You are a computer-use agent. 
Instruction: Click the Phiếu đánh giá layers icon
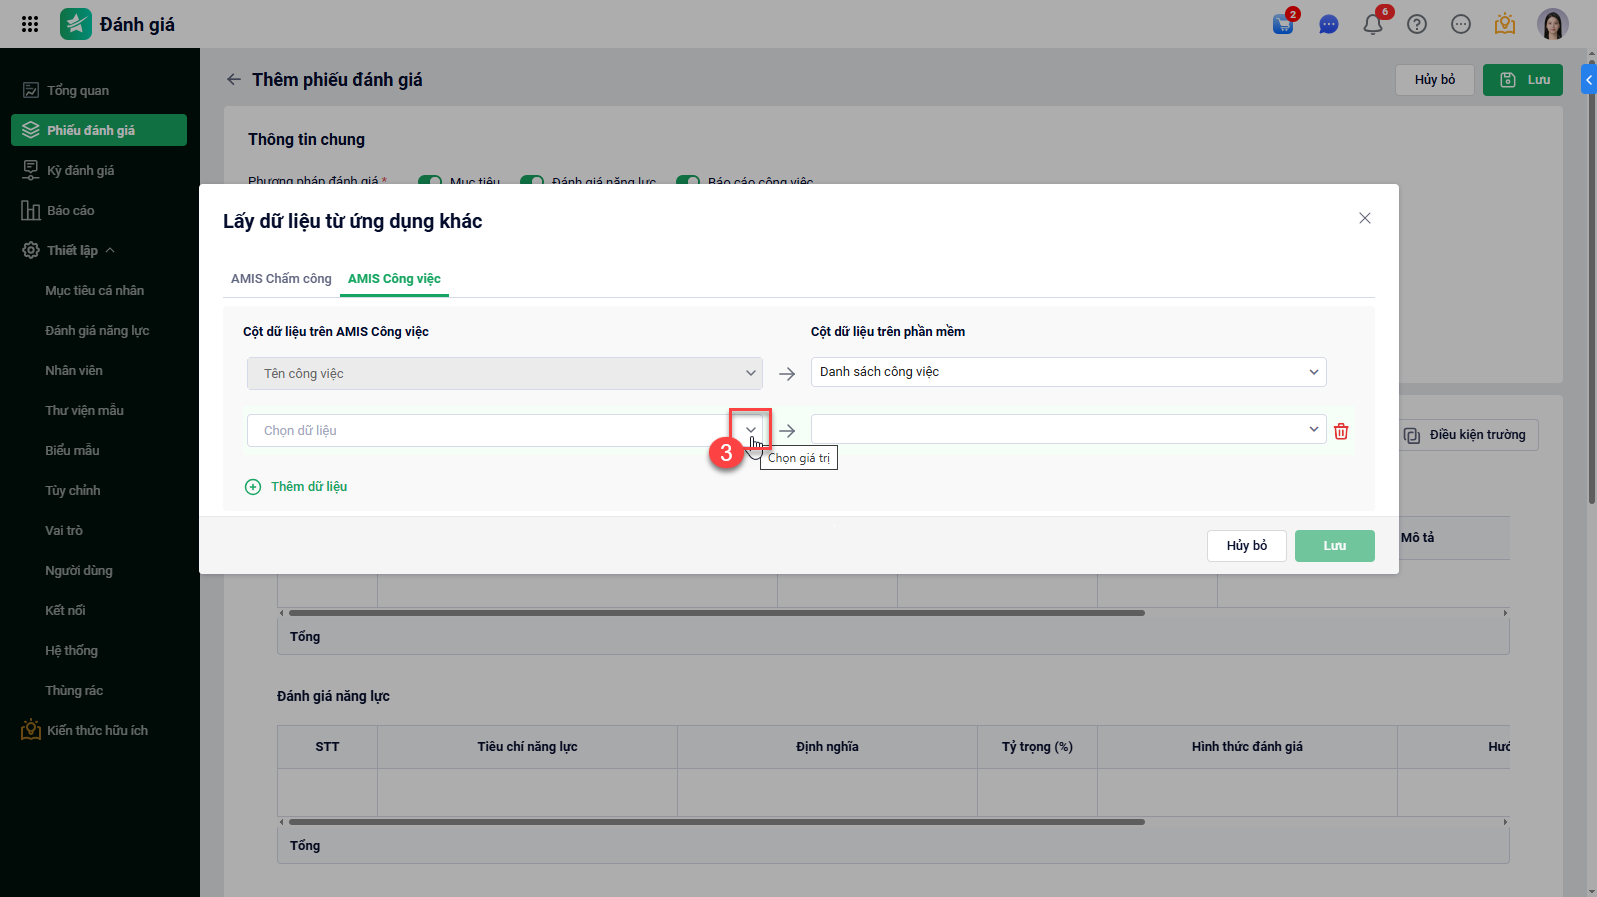tap(31, 130)
